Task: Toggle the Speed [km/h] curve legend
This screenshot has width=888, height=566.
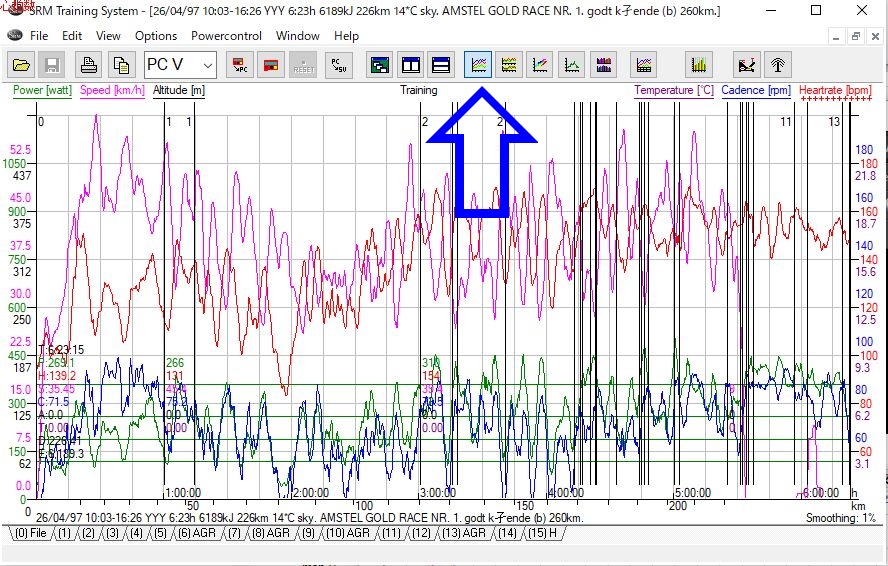Action: pos(112,90)
